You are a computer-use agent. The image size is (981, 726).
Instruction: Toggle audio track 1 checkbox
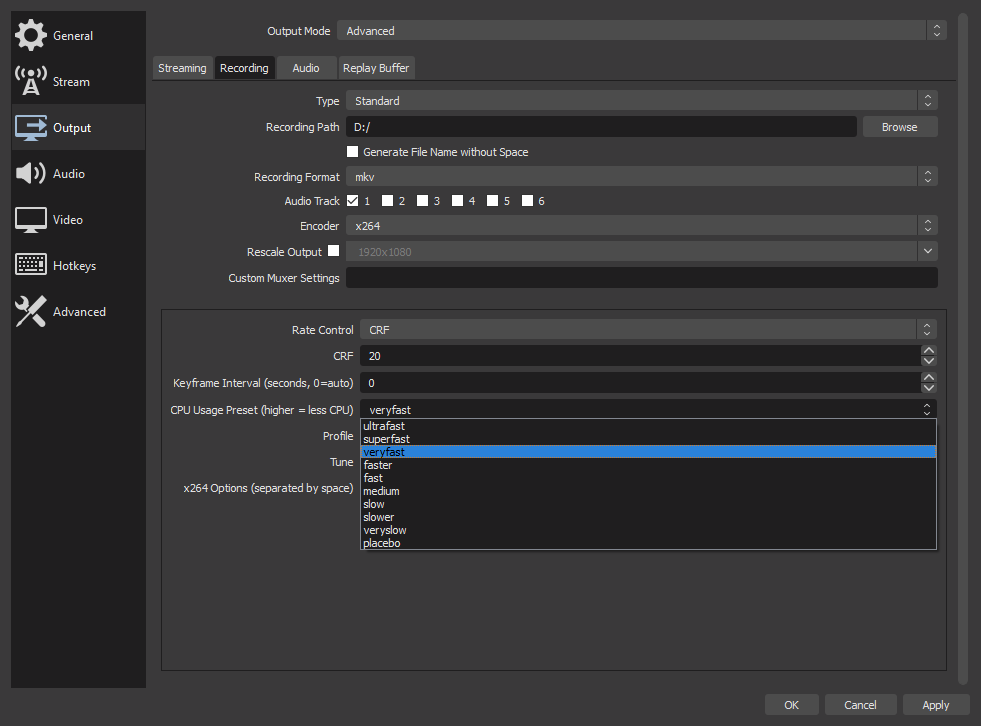[x=353, y=200]
